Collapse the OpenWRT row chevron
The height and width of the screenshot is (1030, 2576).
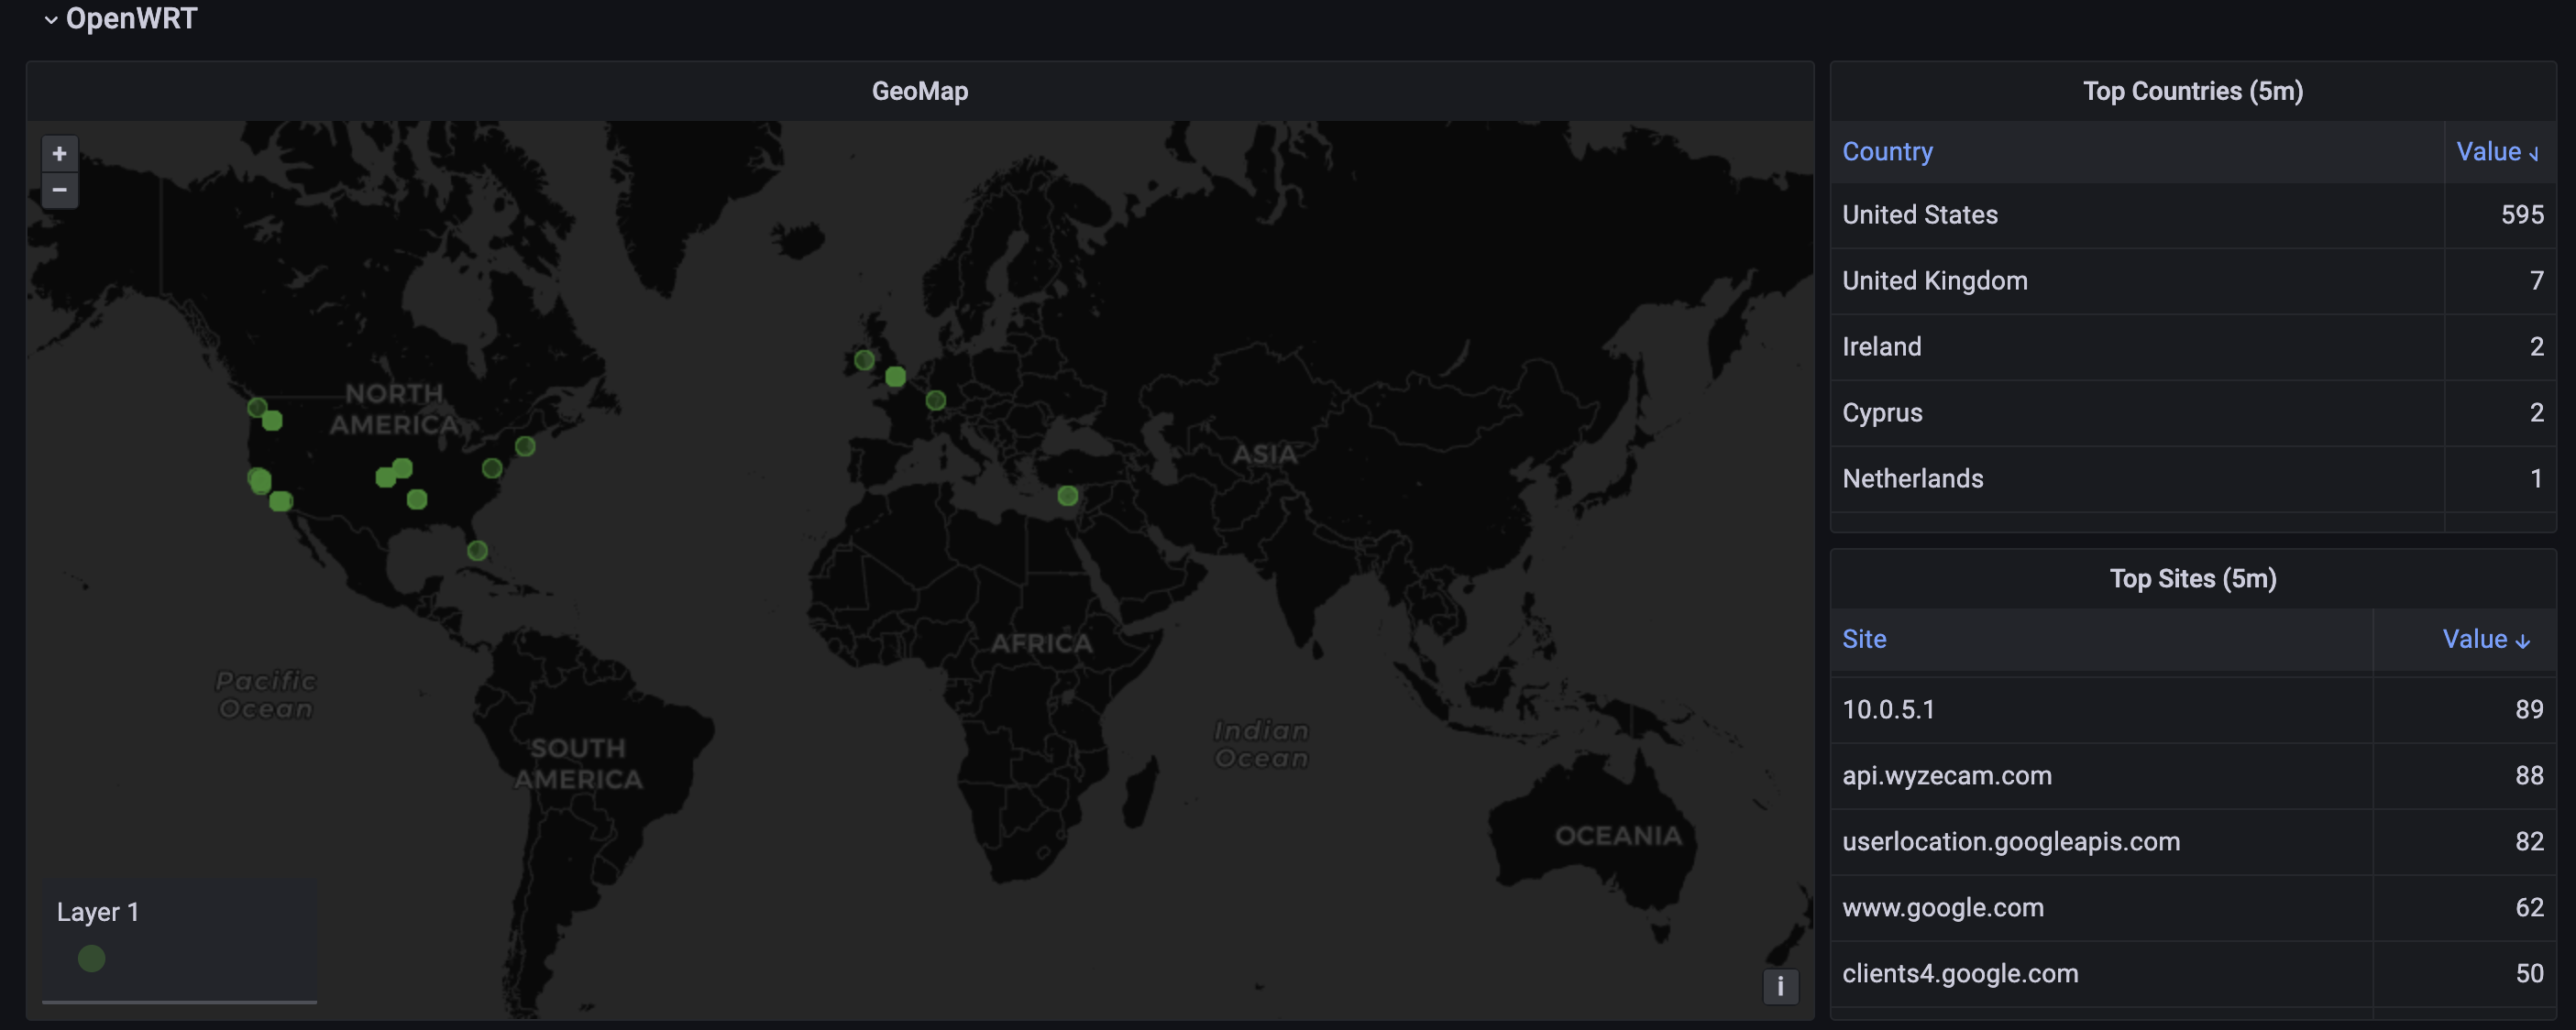coord(51,20)
